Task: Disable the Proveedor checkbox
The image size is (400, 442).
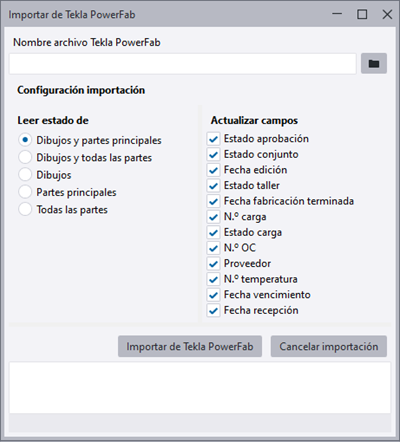Action: point(213,264)
